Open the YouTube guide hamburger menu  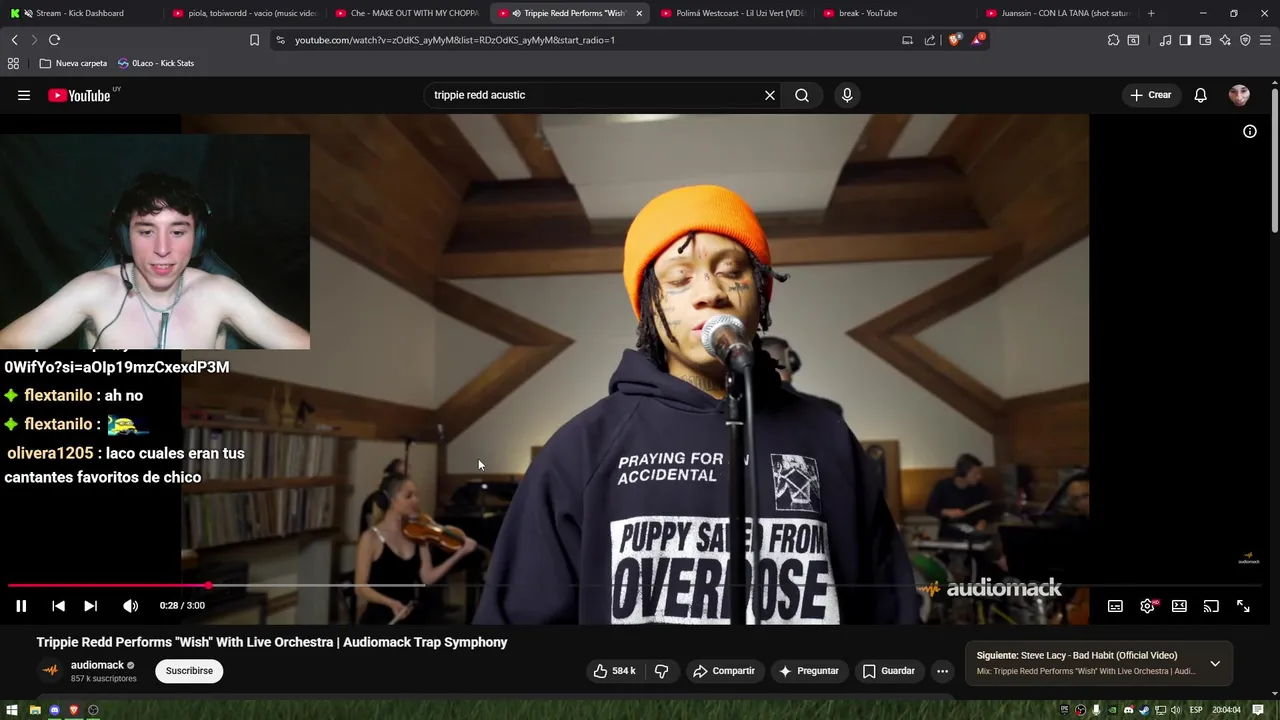(x=24, y=95)
